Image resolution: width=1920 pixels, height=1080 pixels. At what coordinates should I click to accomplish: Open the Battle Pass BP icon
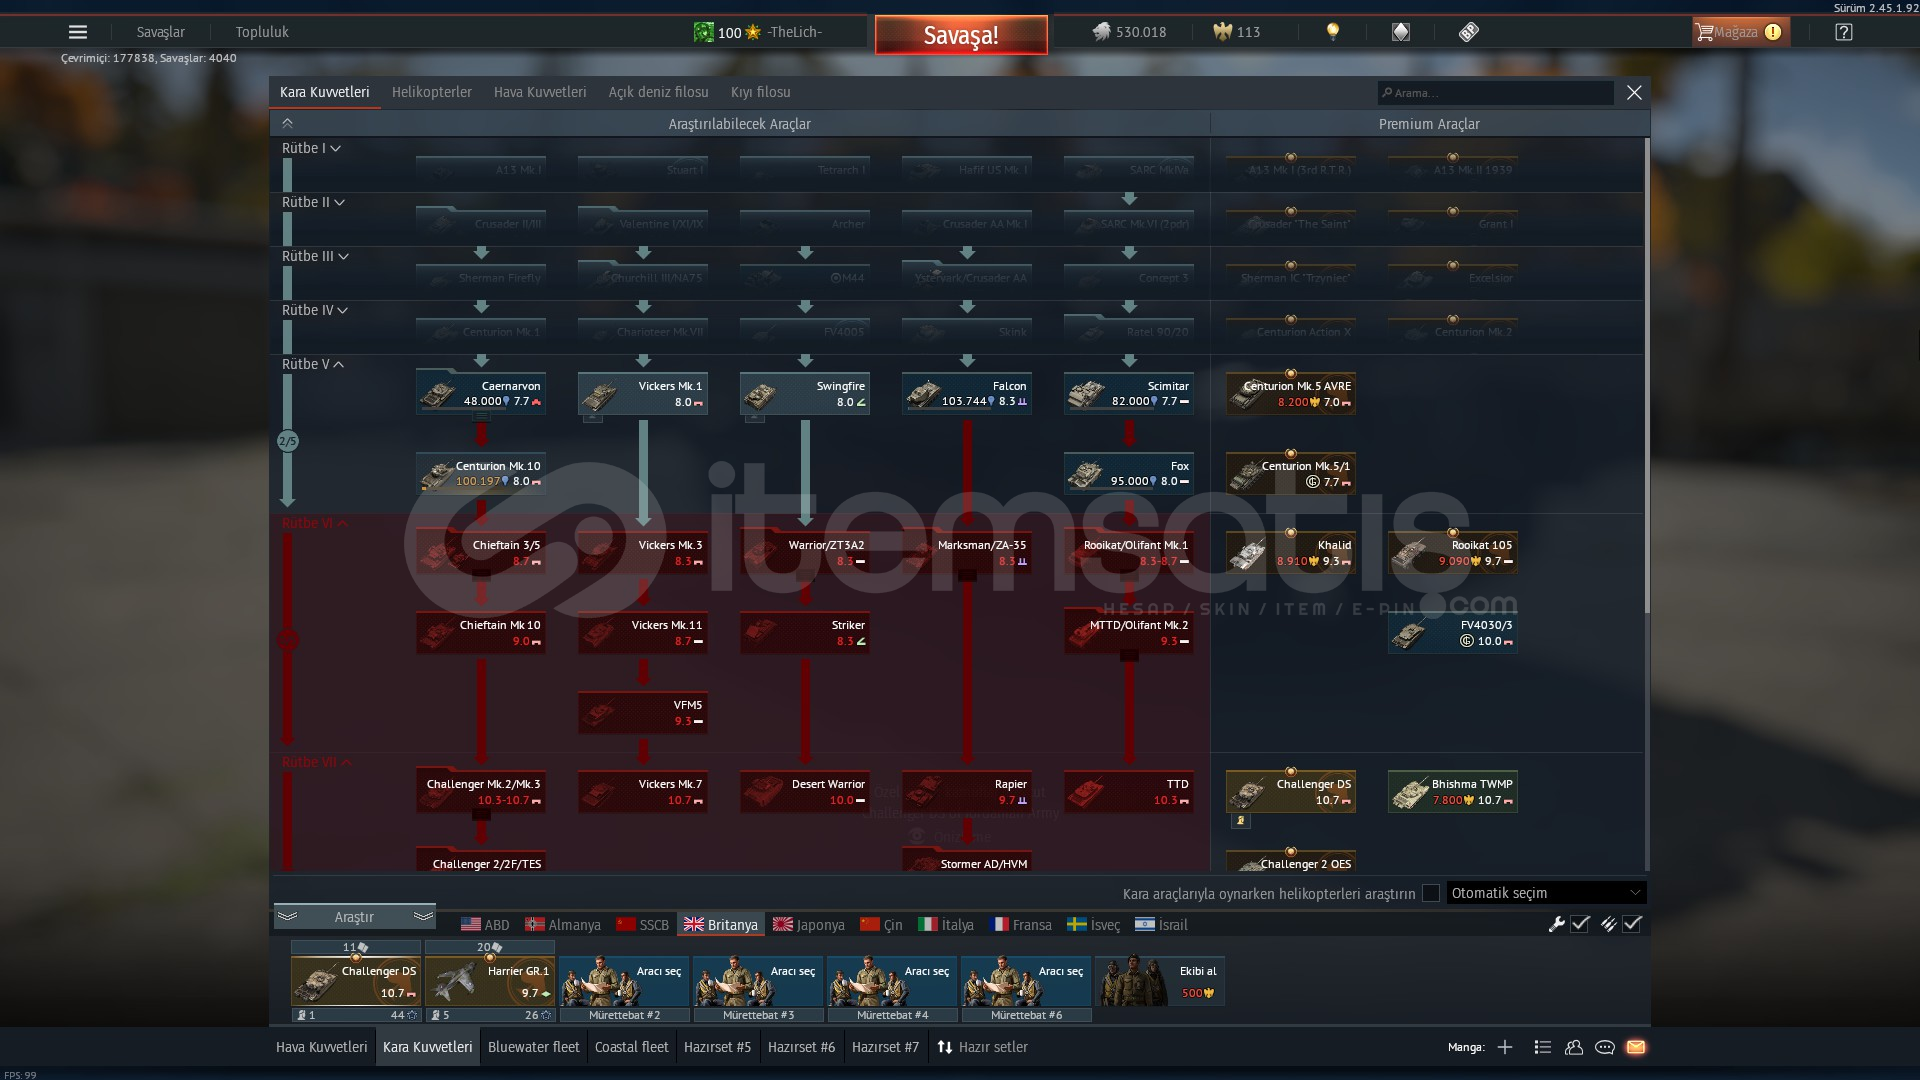point(1468,32)
